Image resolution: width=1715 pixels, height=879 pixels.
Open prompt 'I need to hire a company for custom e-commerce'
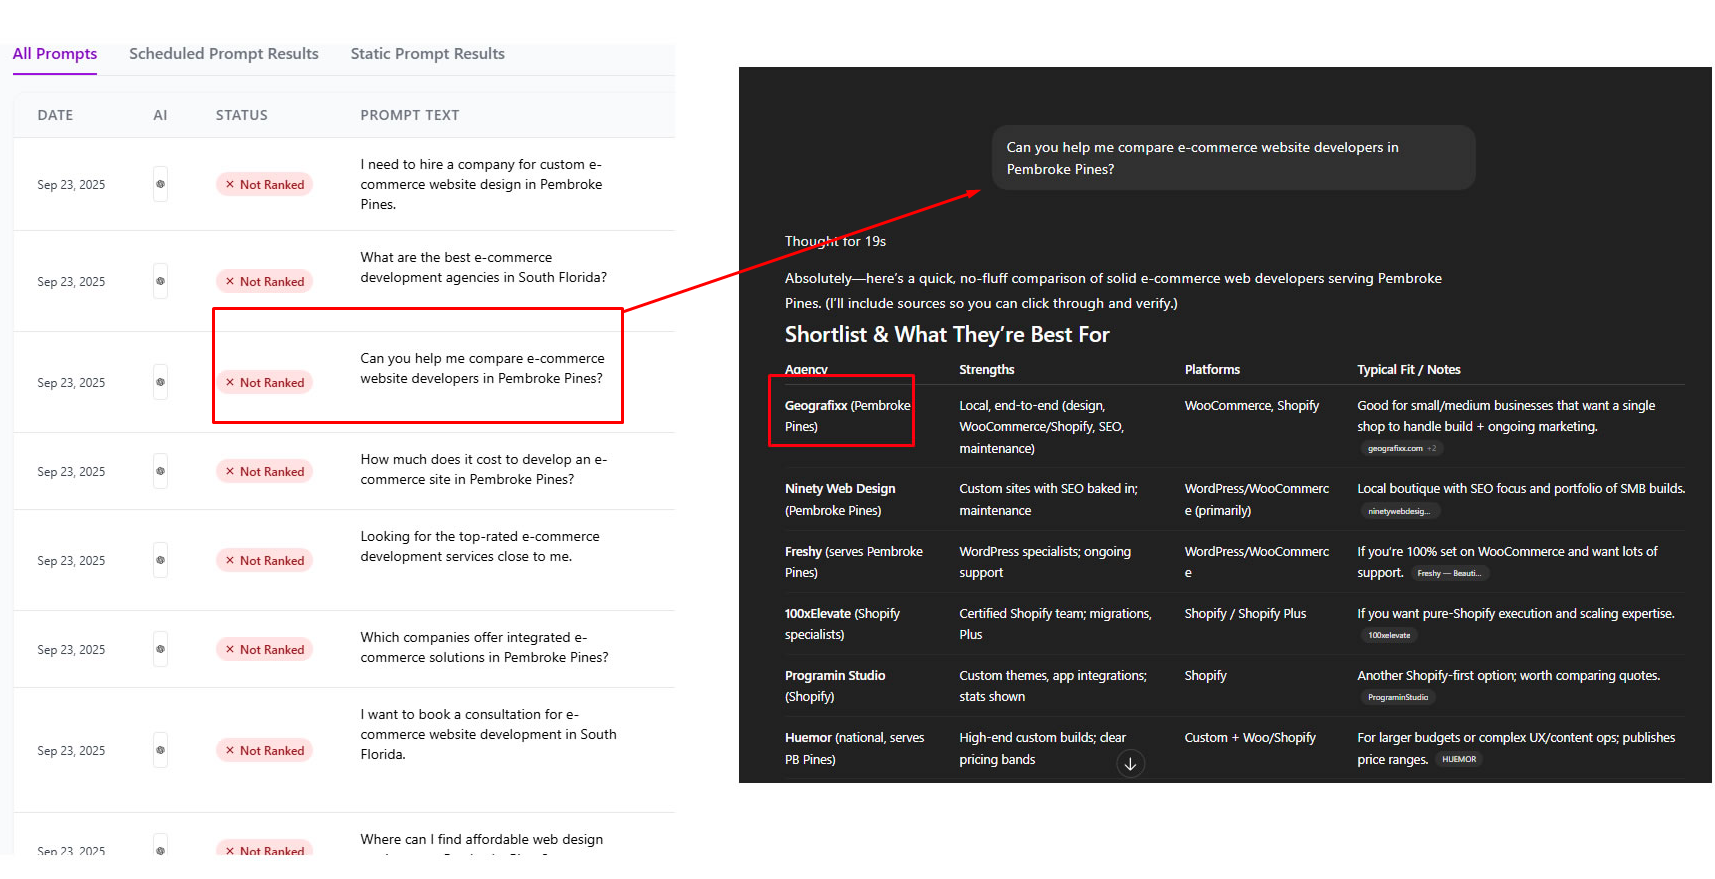pos(481,184)
